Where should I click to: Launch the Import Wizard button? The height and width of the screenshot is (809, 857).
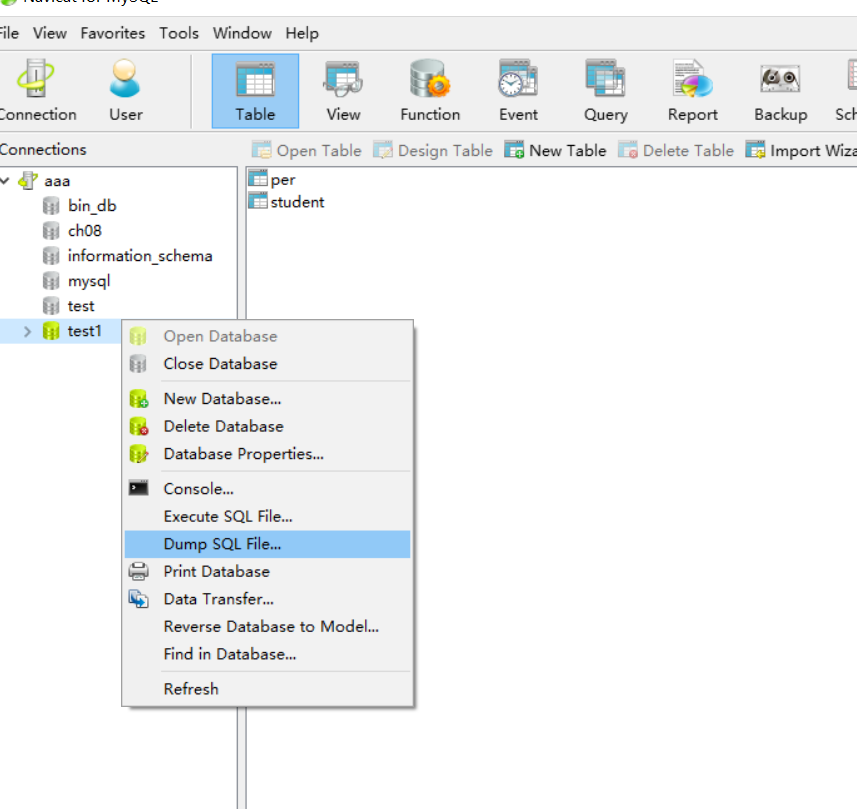[801, 150]
